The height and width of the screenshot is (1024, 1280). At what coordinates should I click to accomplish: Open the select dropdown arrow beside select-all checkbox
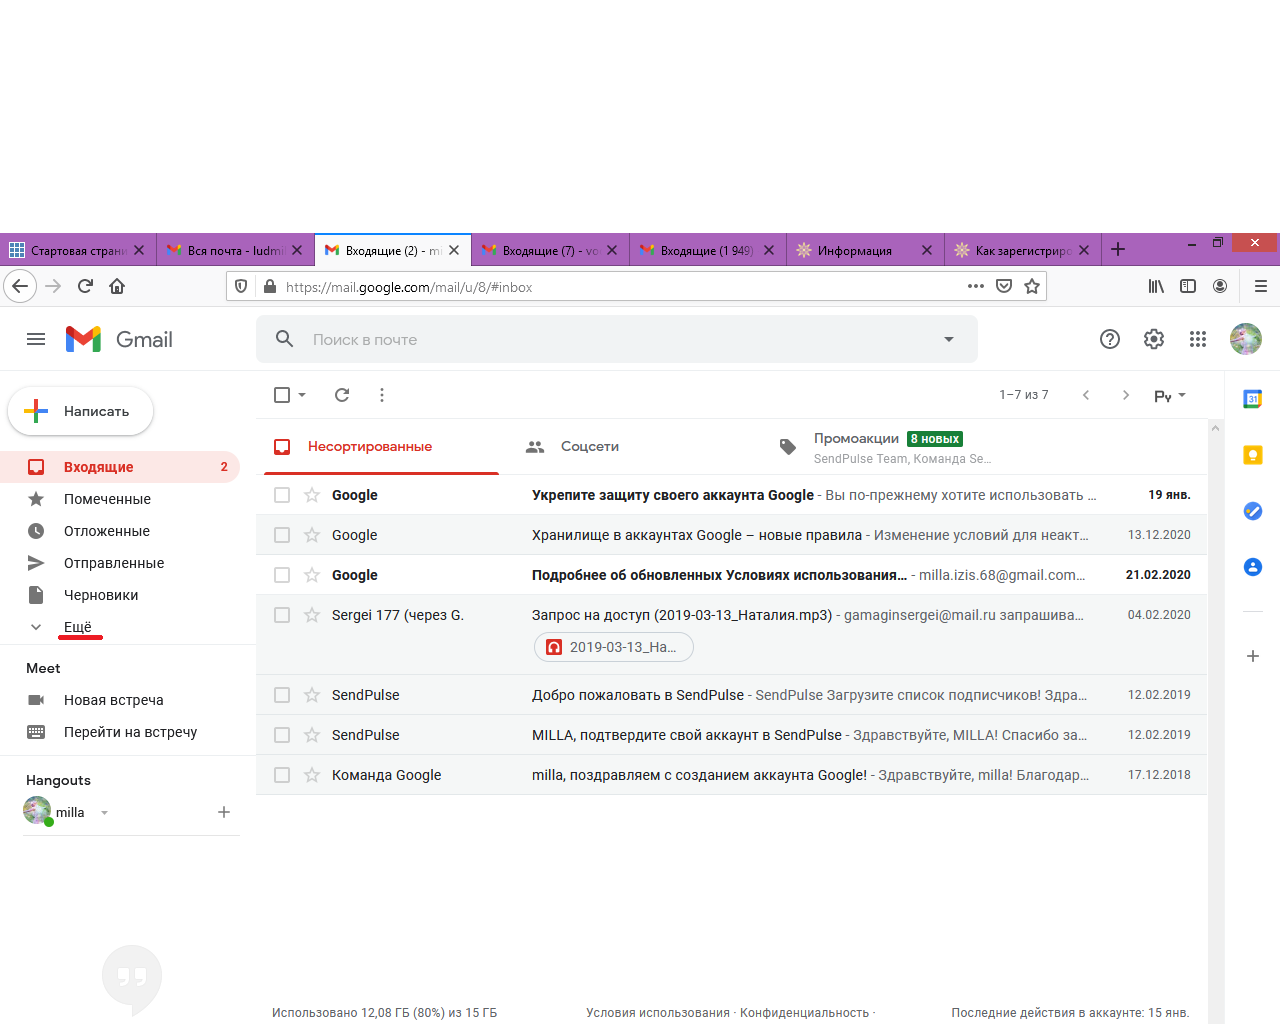(x=302, y=395)
